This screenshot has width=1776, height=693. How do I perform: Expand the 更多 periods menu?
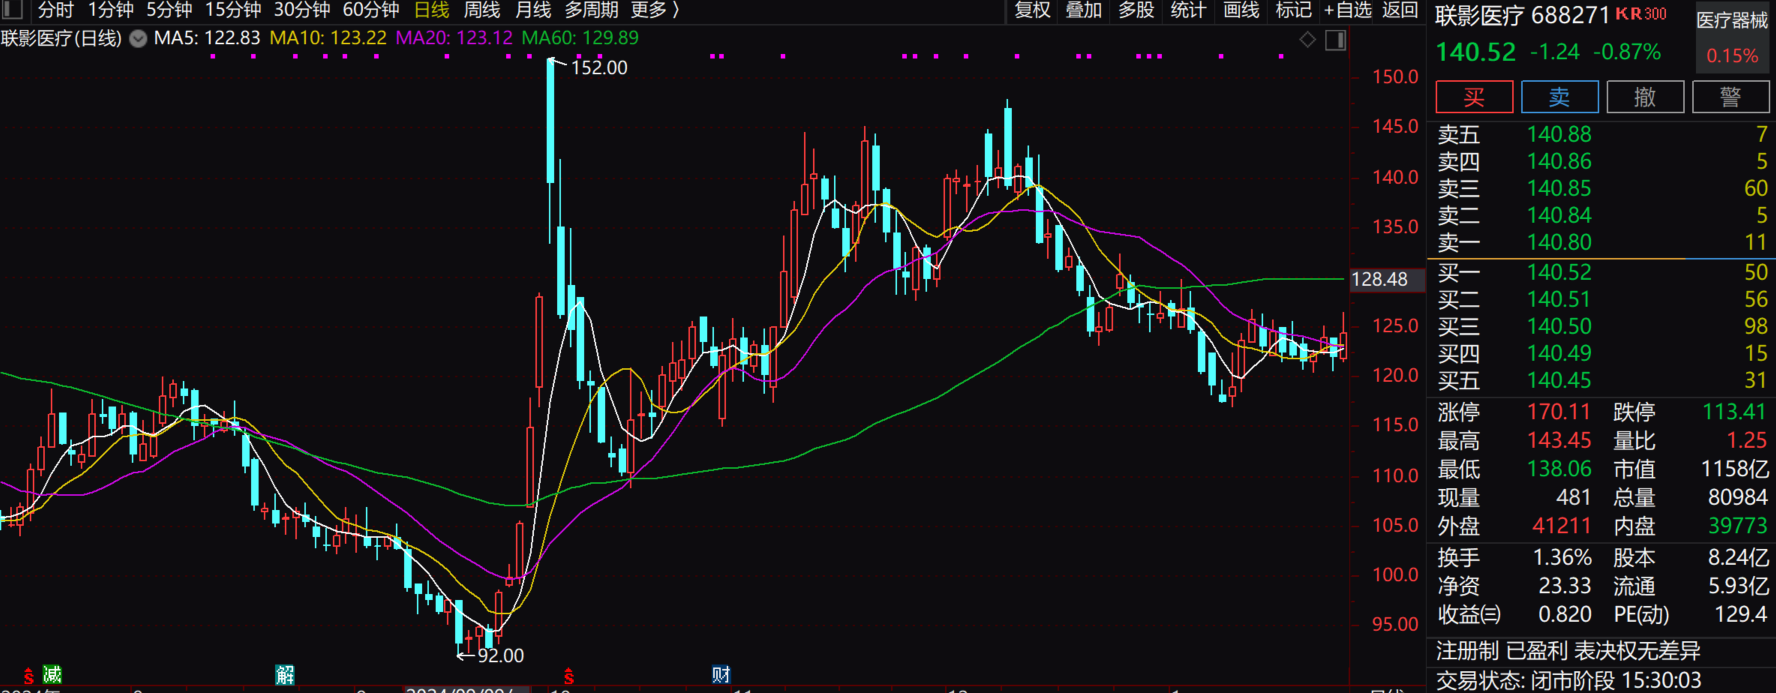point(655,10)
